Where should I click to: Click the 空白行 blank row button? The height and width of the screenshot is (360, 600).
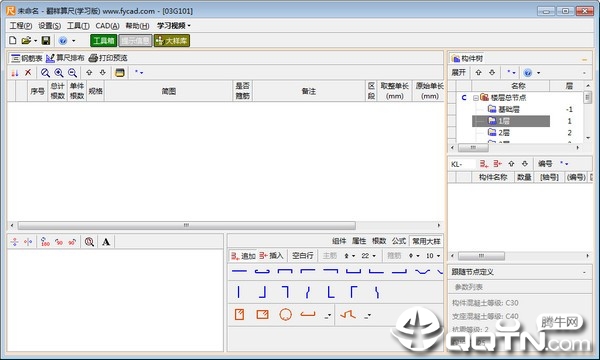[x=302, y=256]
